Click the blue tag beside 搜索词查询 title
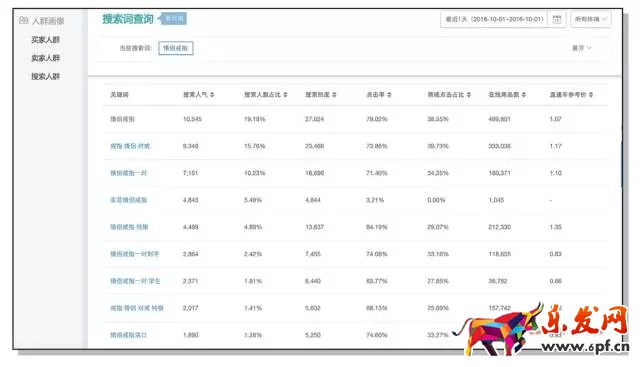 click(x=173, y=18)
